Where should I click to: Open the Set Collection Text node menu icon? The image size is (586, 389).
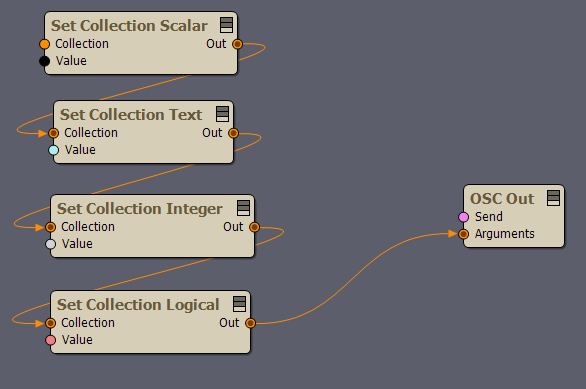click(222, 114)
